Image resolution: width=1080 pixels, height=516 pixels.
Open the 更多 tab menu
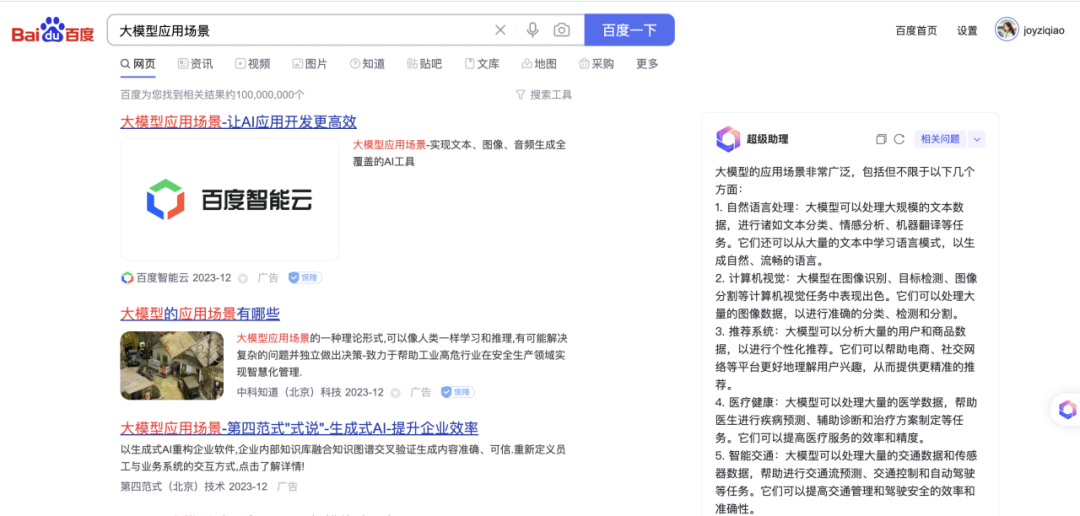(647, 64)
